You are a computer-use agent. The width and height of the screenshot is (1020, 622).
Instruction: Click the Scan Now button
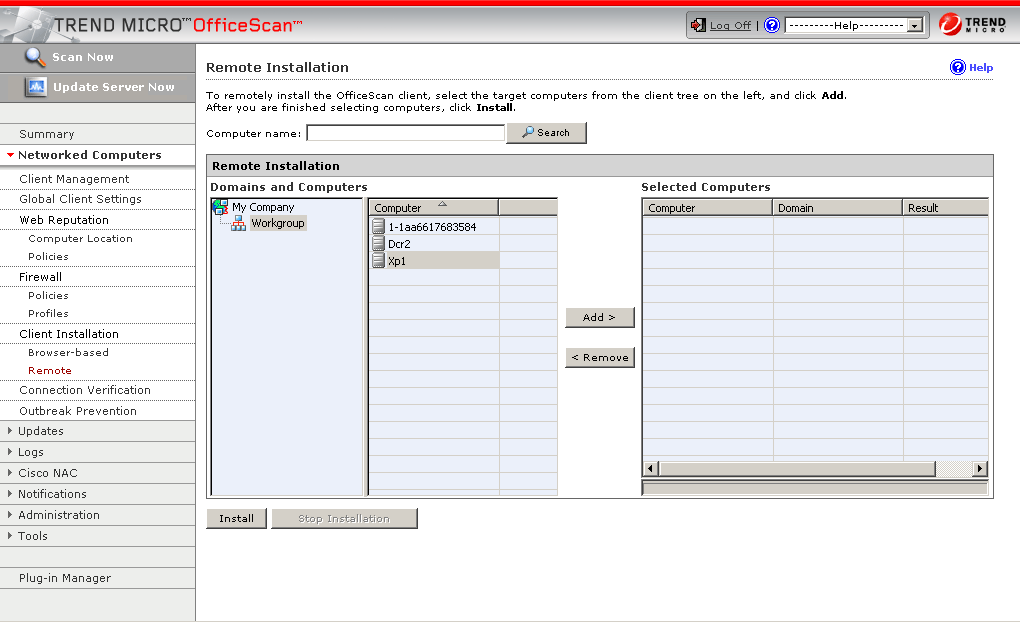[x=98, y=57]
